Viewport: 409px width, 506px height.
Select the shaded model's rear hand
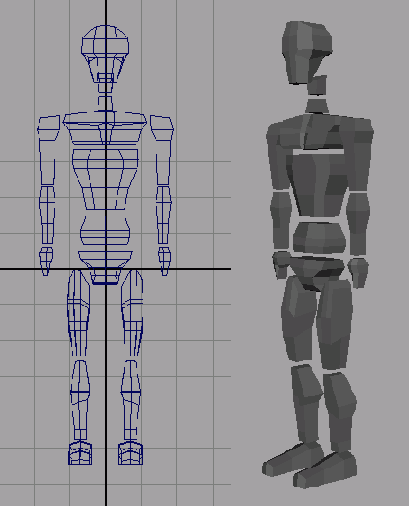coord(358,272)
